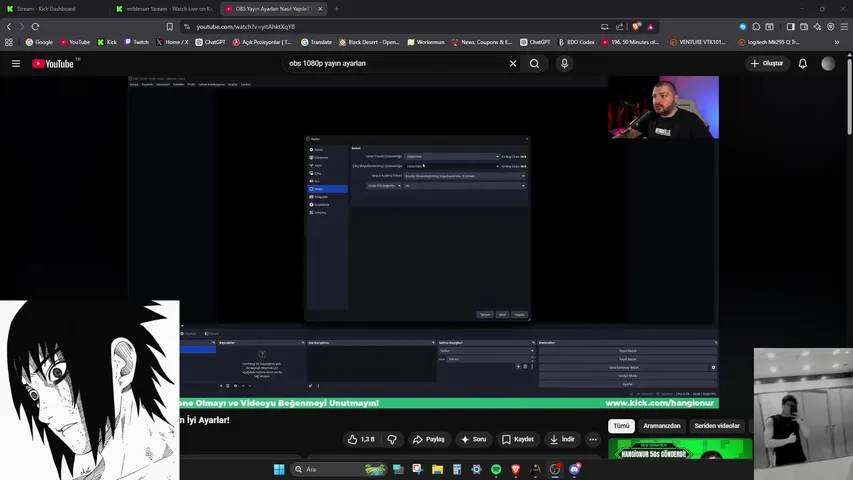Open Discord from the taskbar
The height and width of the screenshot is (480, 853).
574,469
